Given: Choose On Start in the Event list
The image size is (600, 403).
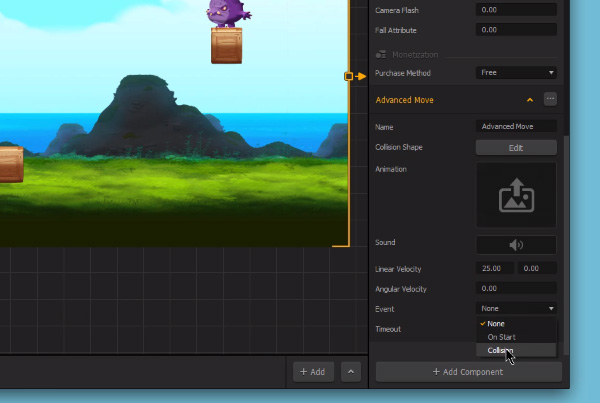Looking at the screenshot, I should point(516,337).
